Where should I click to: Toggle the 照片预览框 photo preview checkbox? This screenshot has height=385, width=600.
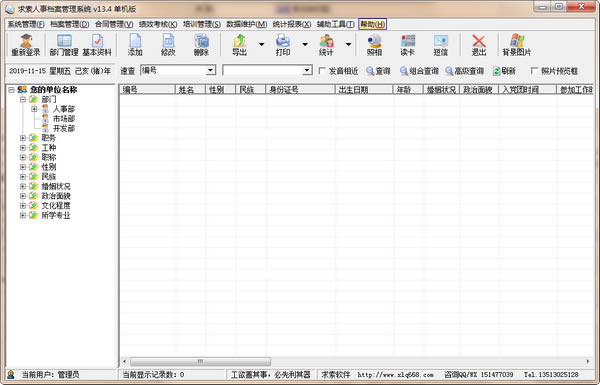click(x=534, y=71)
